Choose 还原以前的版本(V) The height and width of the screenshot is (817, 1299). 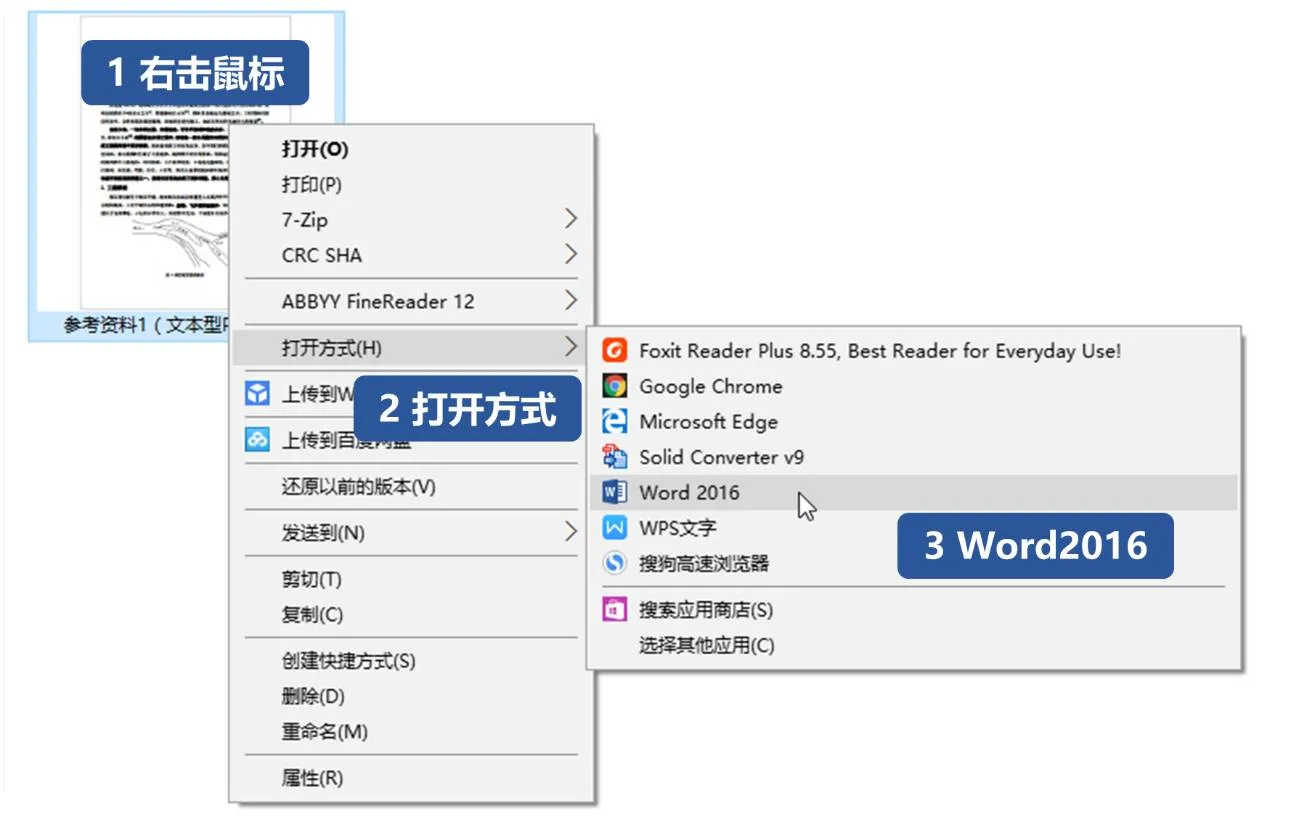412,488
